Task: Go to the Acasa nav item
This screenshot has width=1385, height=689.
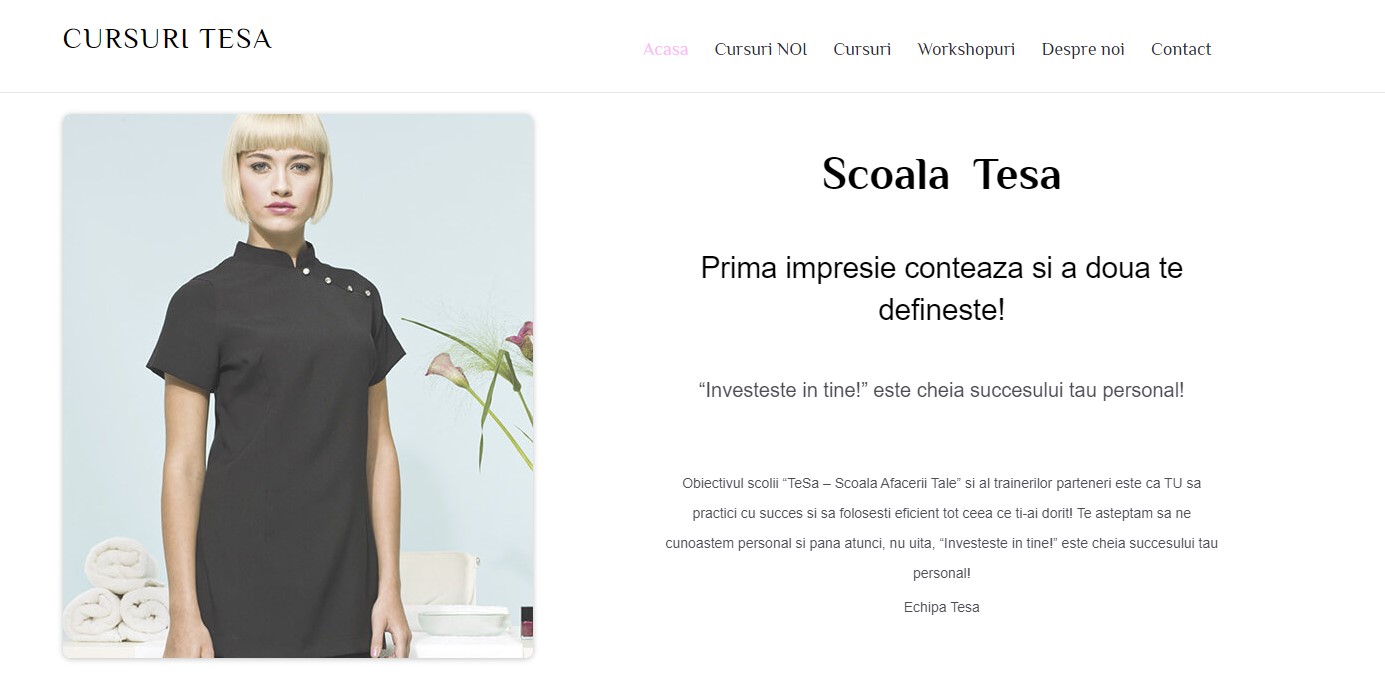Action: pyautogui.click(x=665, y=49)
